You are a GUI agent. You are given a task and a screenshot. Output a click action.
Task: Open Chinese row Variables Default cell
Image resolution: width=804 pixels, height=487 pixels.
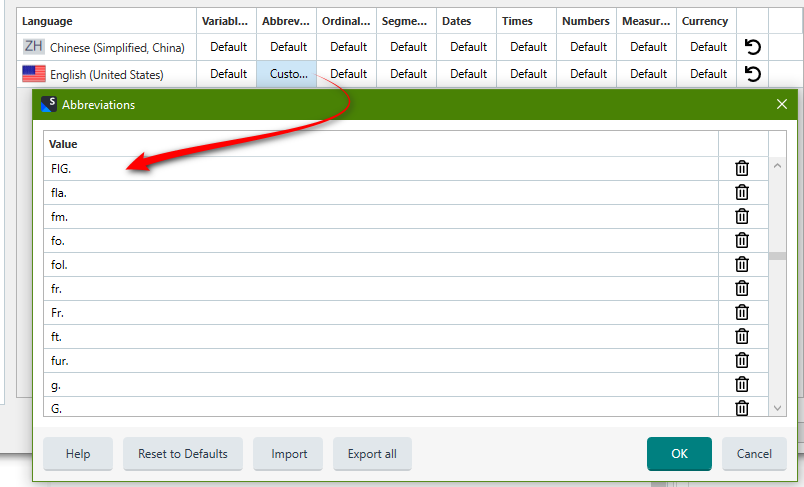[227, 47]
